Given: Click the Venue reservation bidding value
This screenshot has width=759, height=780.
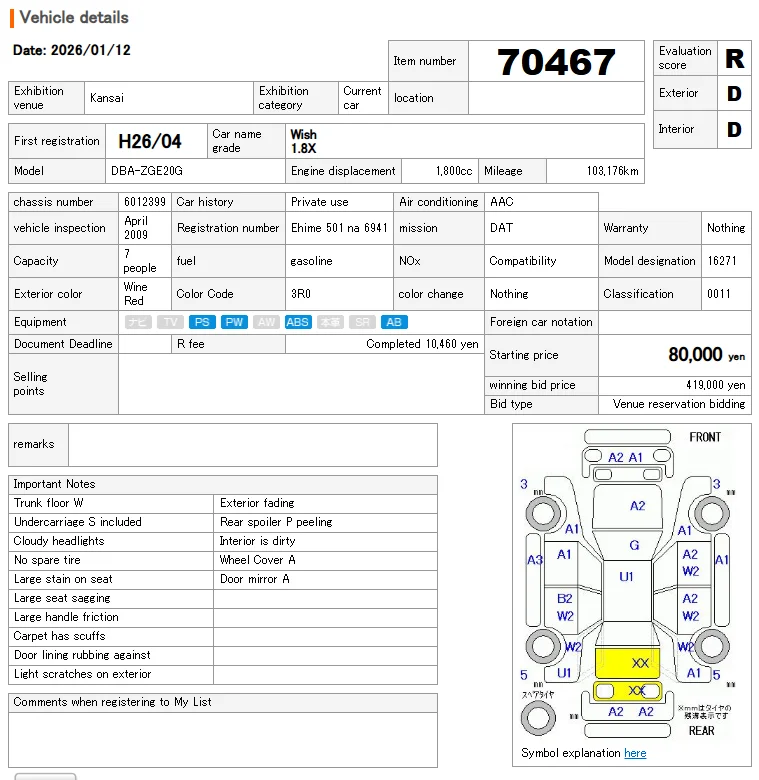Looking at the screenshot, I should click(678, 404).
